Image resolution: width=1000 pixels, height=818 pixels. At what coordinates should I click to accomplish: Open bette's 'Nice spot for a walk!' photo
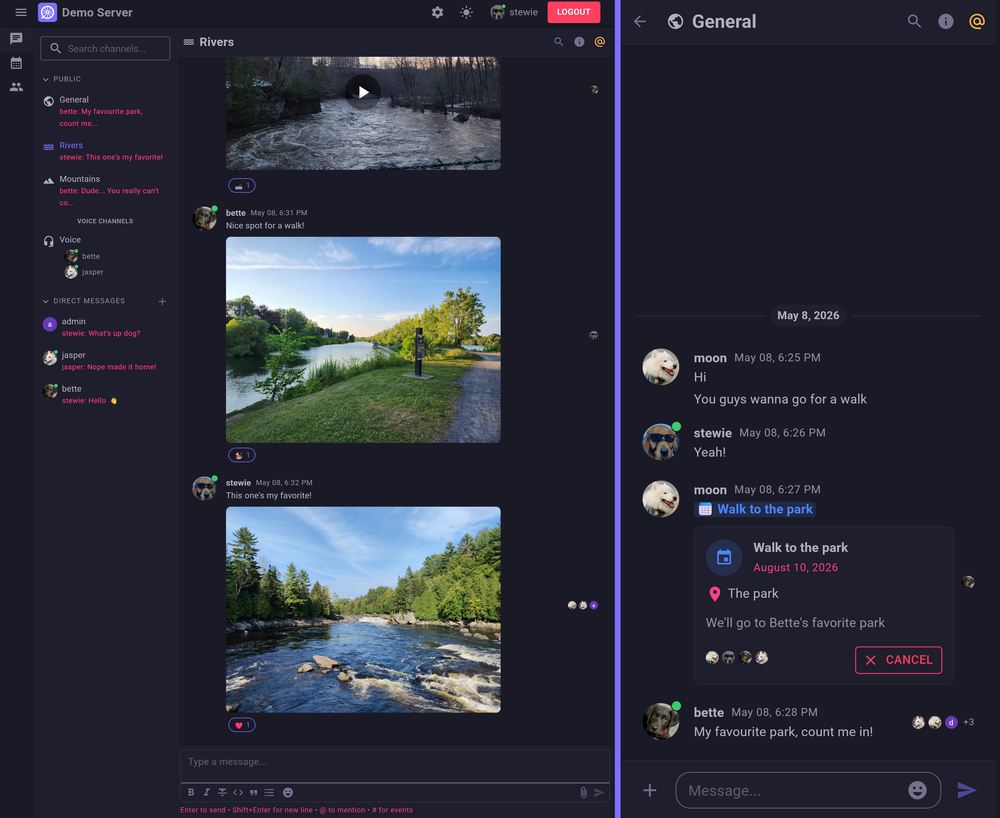click(x=363, y=340)
